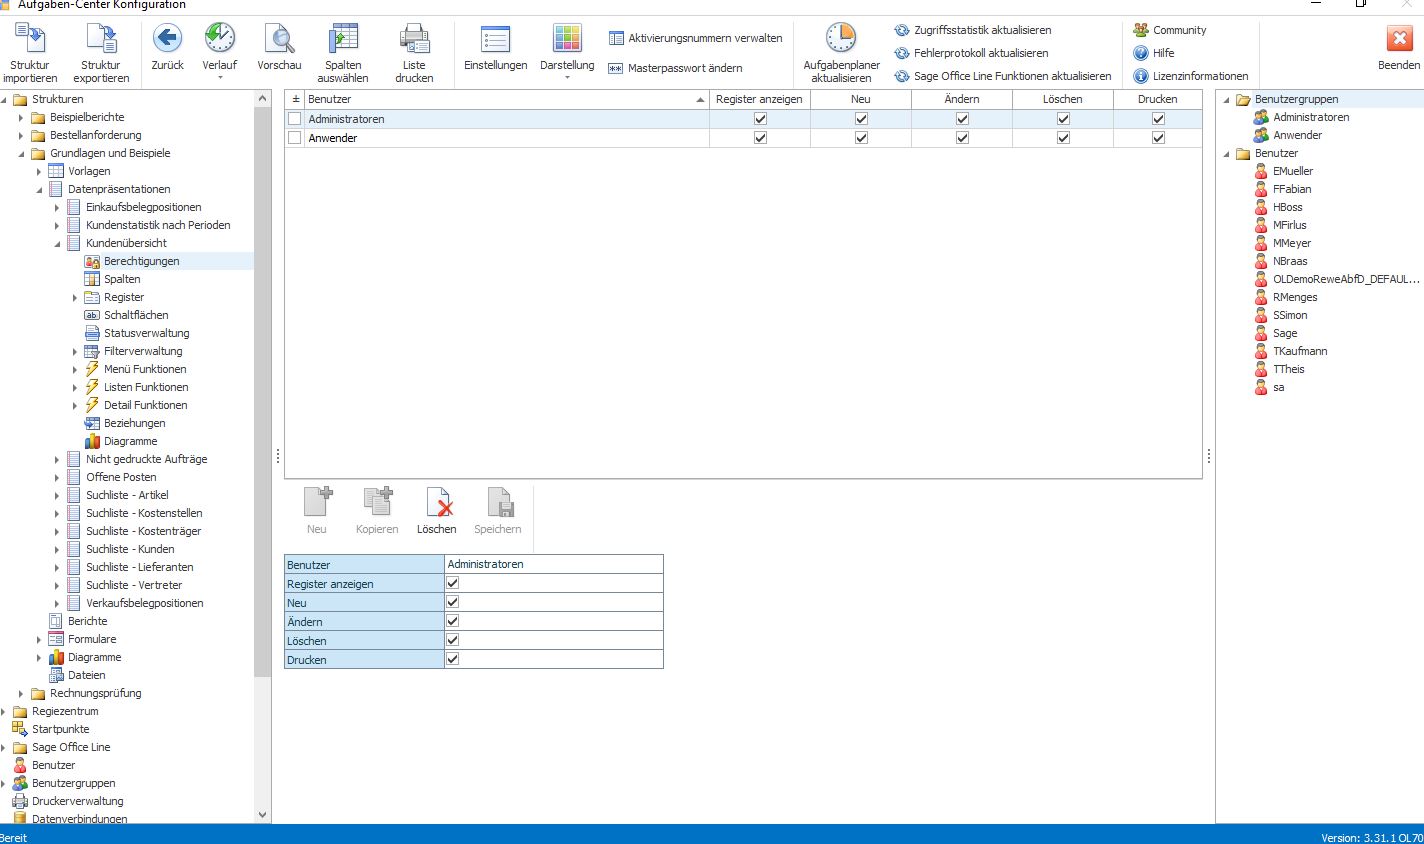This screenshot has height=844, width=1424.
Task: Select Spalten under Kundenübersicht
Action: point(122,279)
